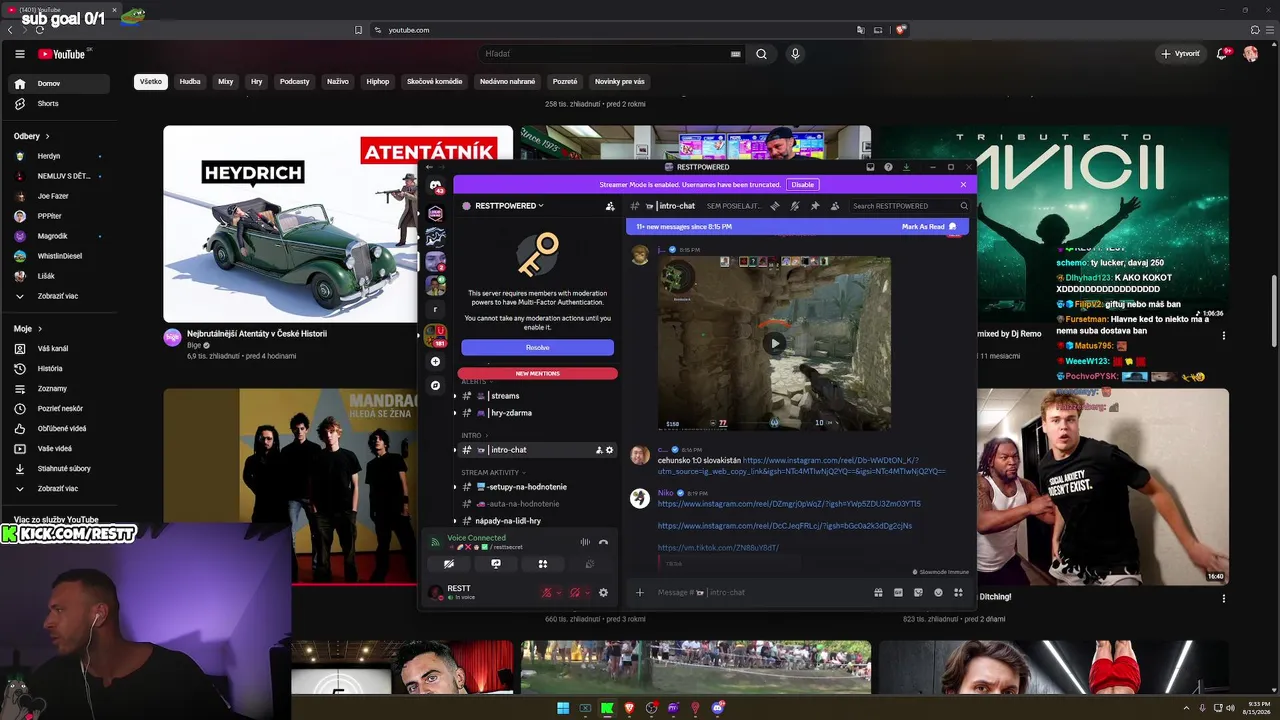Play the embedded video in Discord chat
1280x720 pixels.
pyautogui.click(x=774, y=344)
